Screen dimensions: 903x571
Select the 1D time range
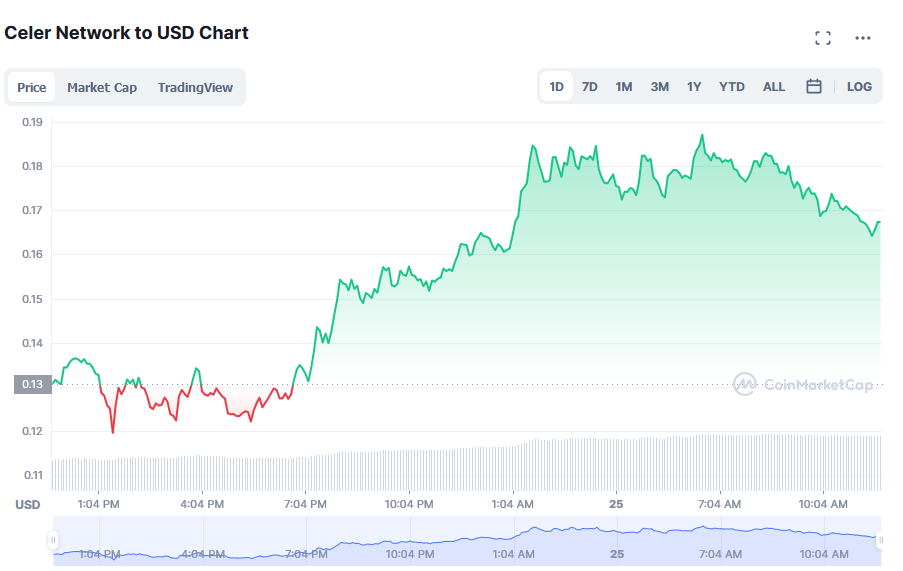tap(556, 86)
